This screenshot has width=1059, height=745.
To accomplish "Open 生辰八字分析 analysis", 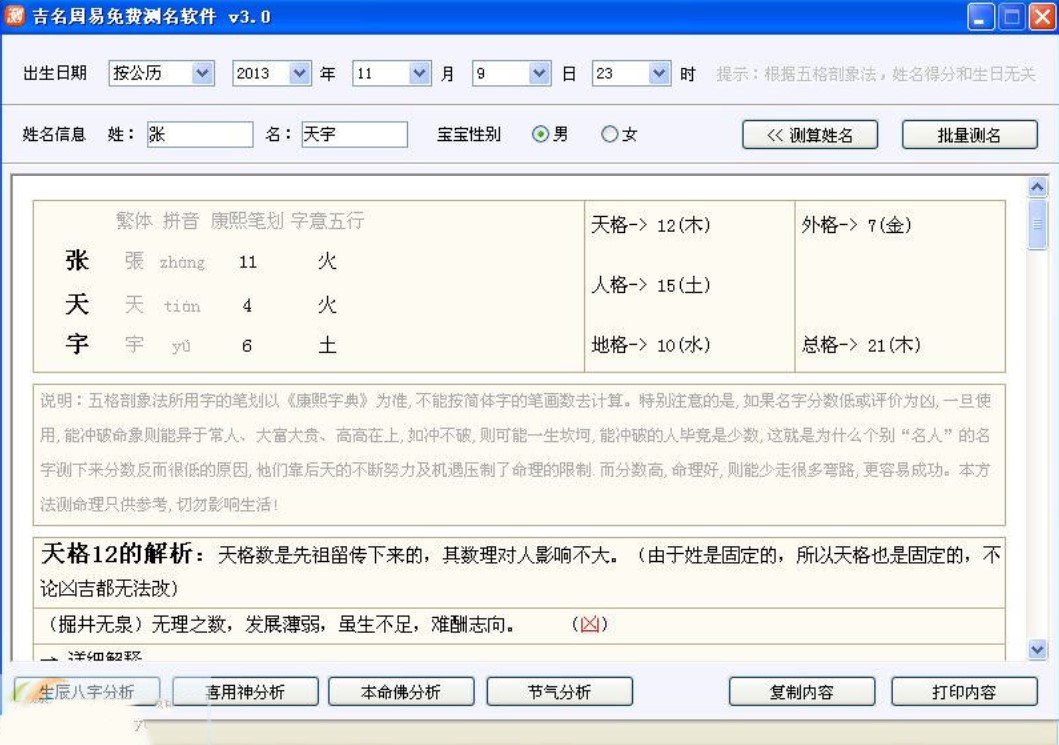I will (86, 692).
